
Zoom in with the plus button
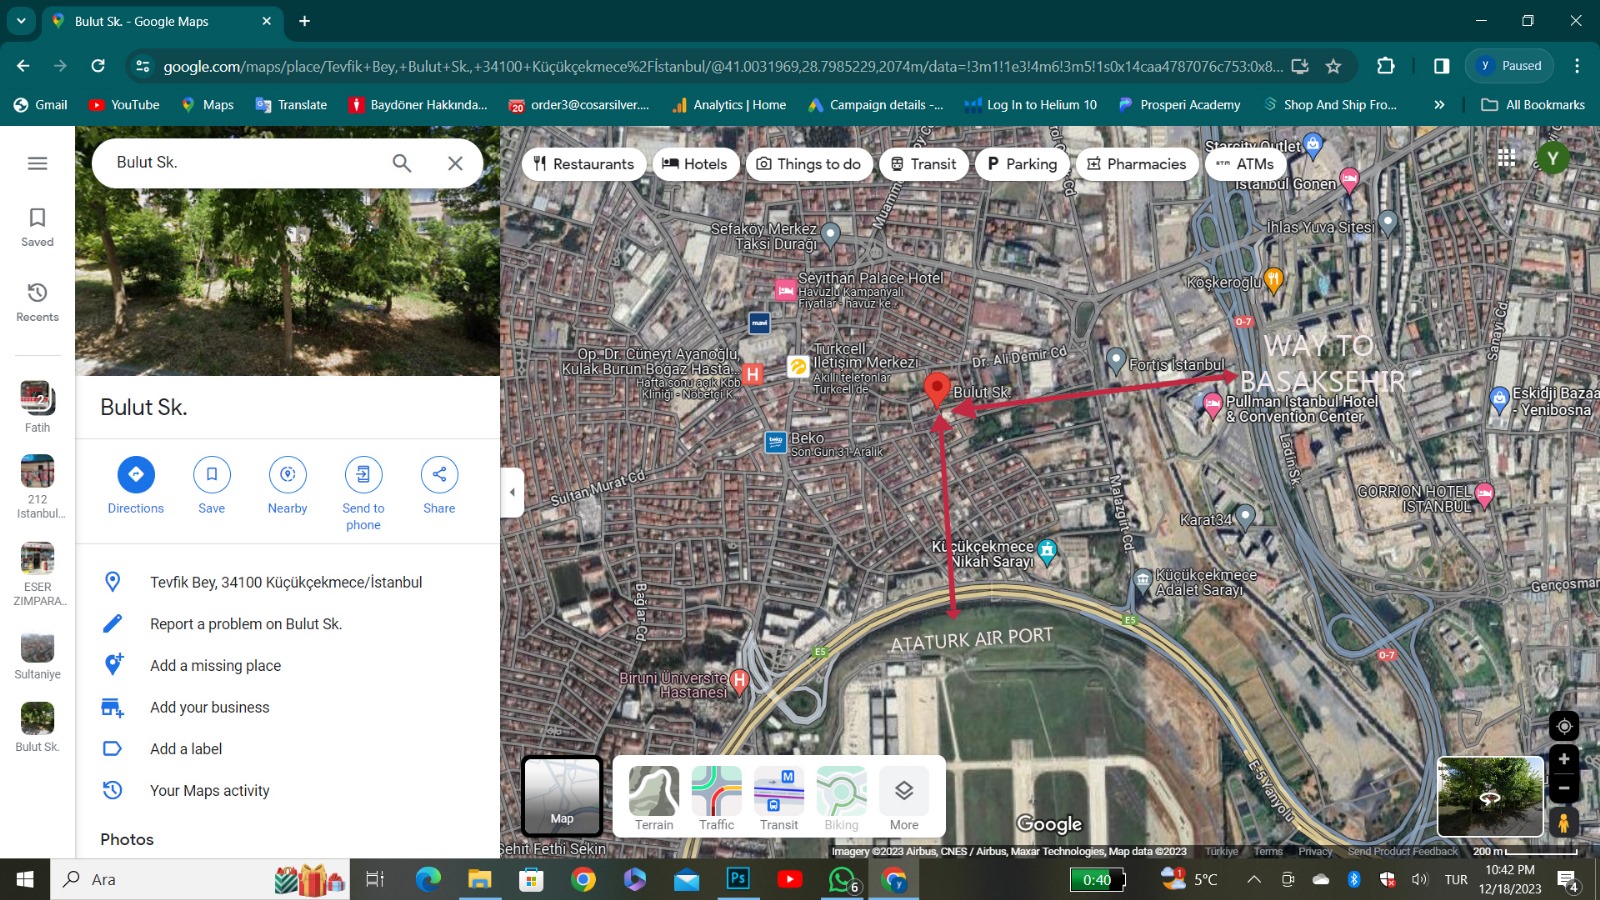click(1564, 760)
